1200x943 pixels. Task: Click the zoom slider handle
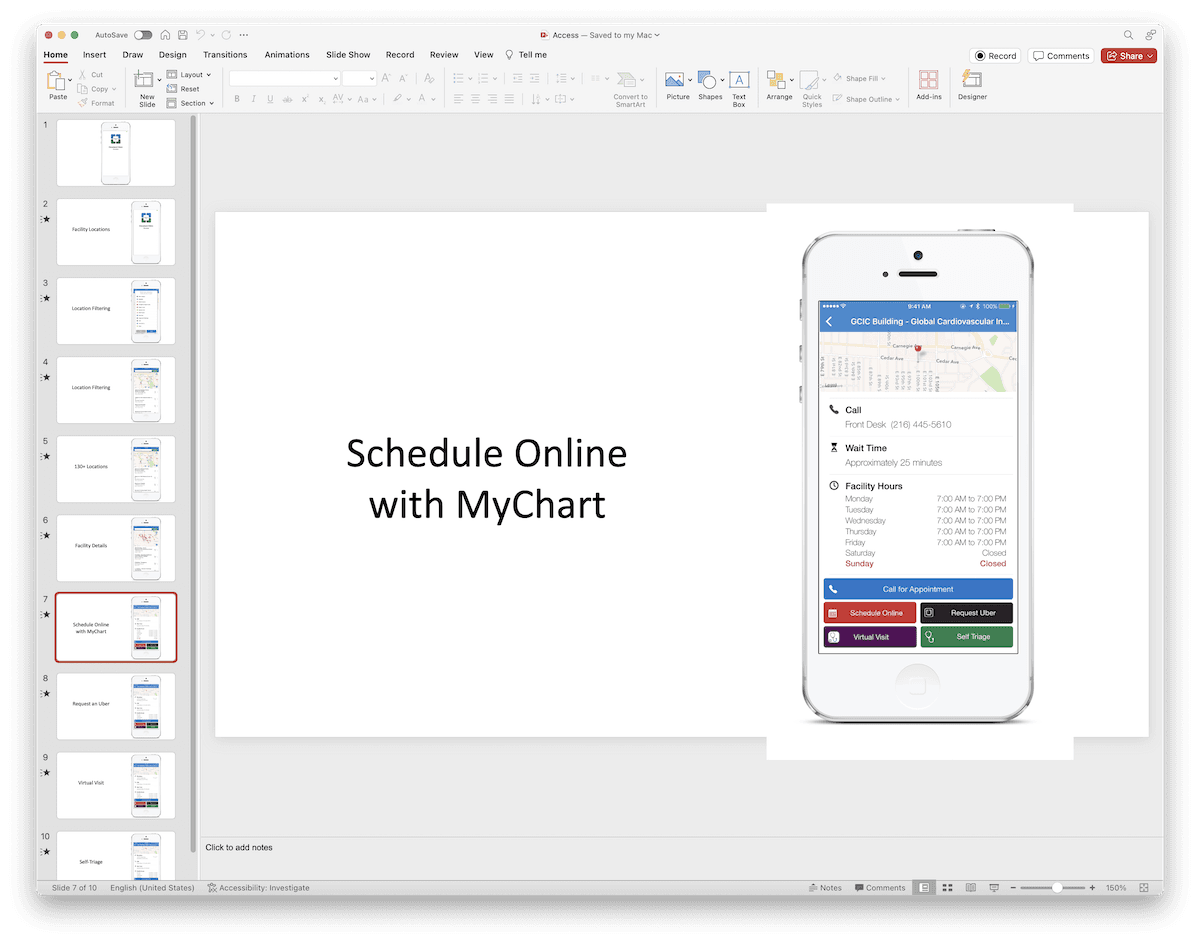point(1056,888)
